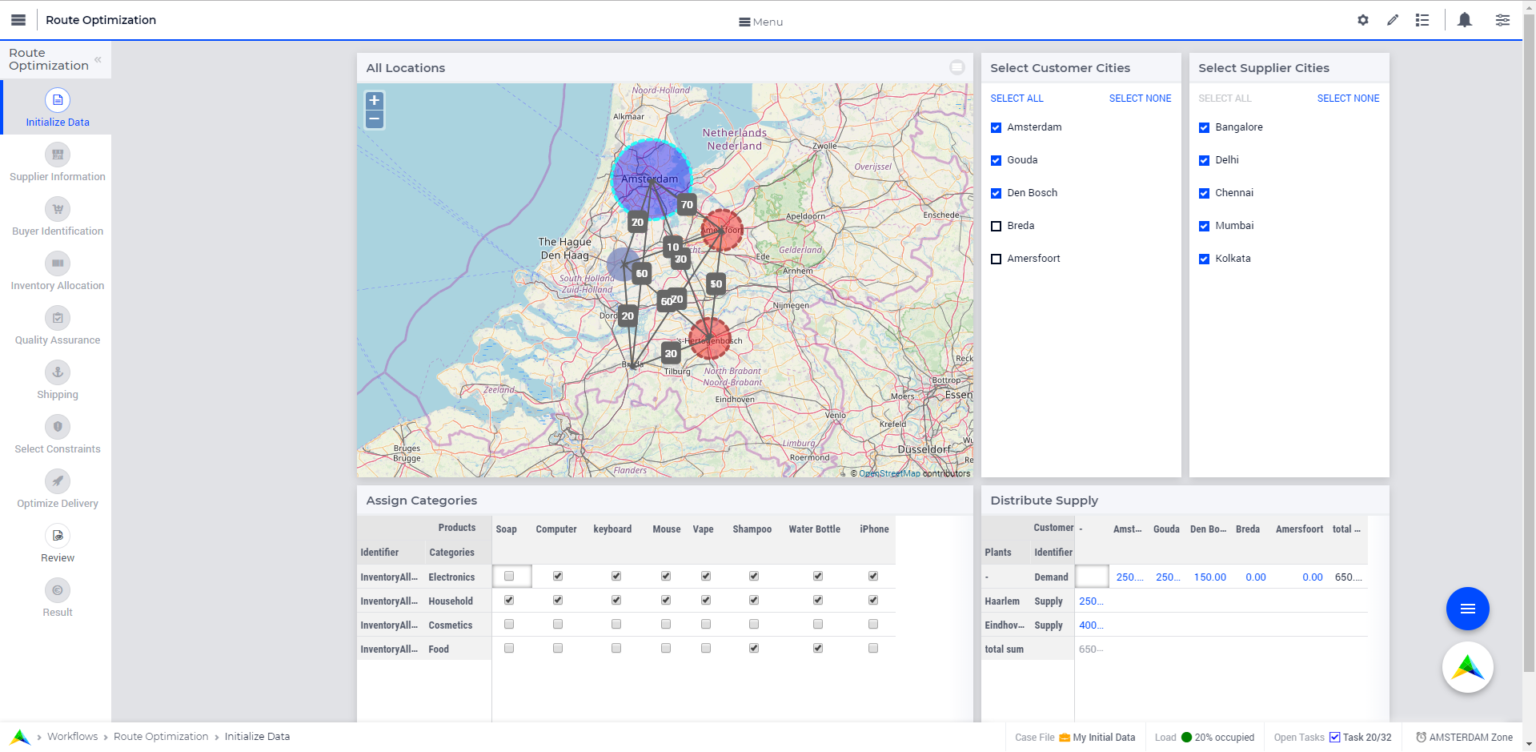Enable the Breda customer city checkbox
The width and height of the screenshot is (1536, 752).
pyautogui.click(x=996, y=226)
